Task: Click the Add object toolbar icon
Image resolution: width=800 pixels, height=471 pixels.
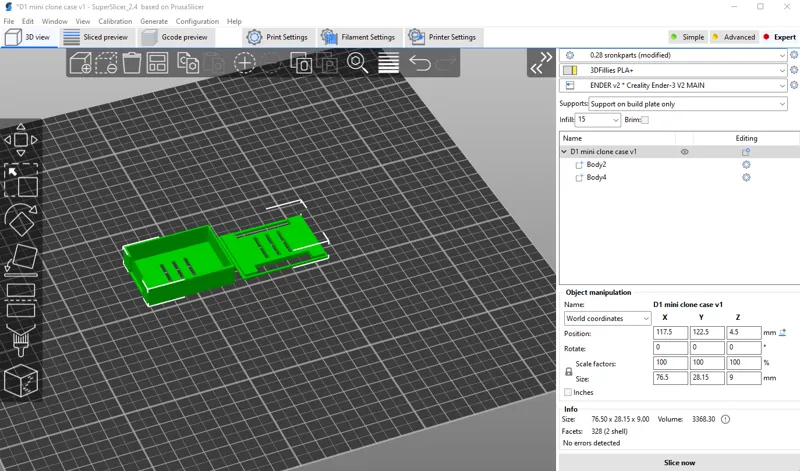Action: pyautogui.click(x=80, y=63)
